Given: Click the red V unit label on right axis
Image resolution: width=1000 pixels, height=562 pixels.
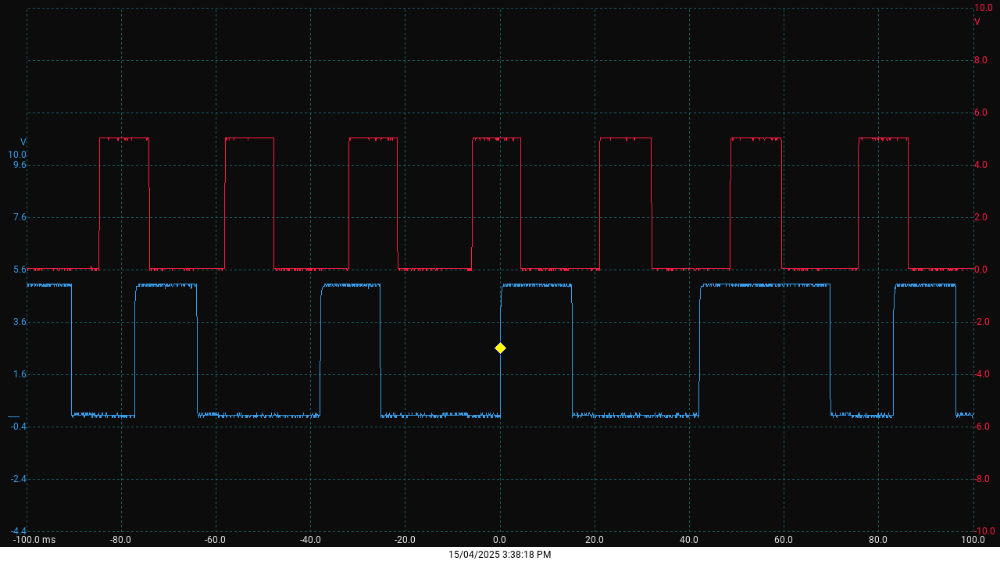Looking at the screenshot, I should pos(977,21).
